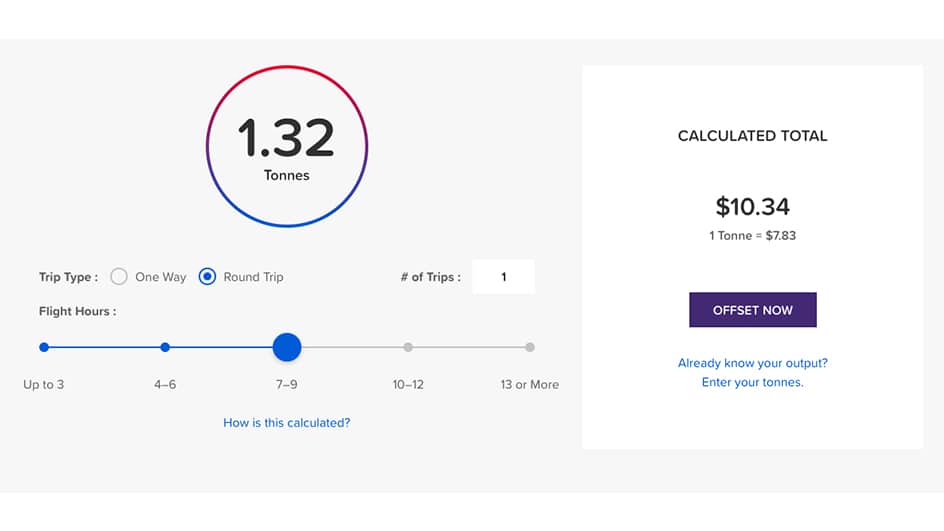Click the 13 or More label

530,385
